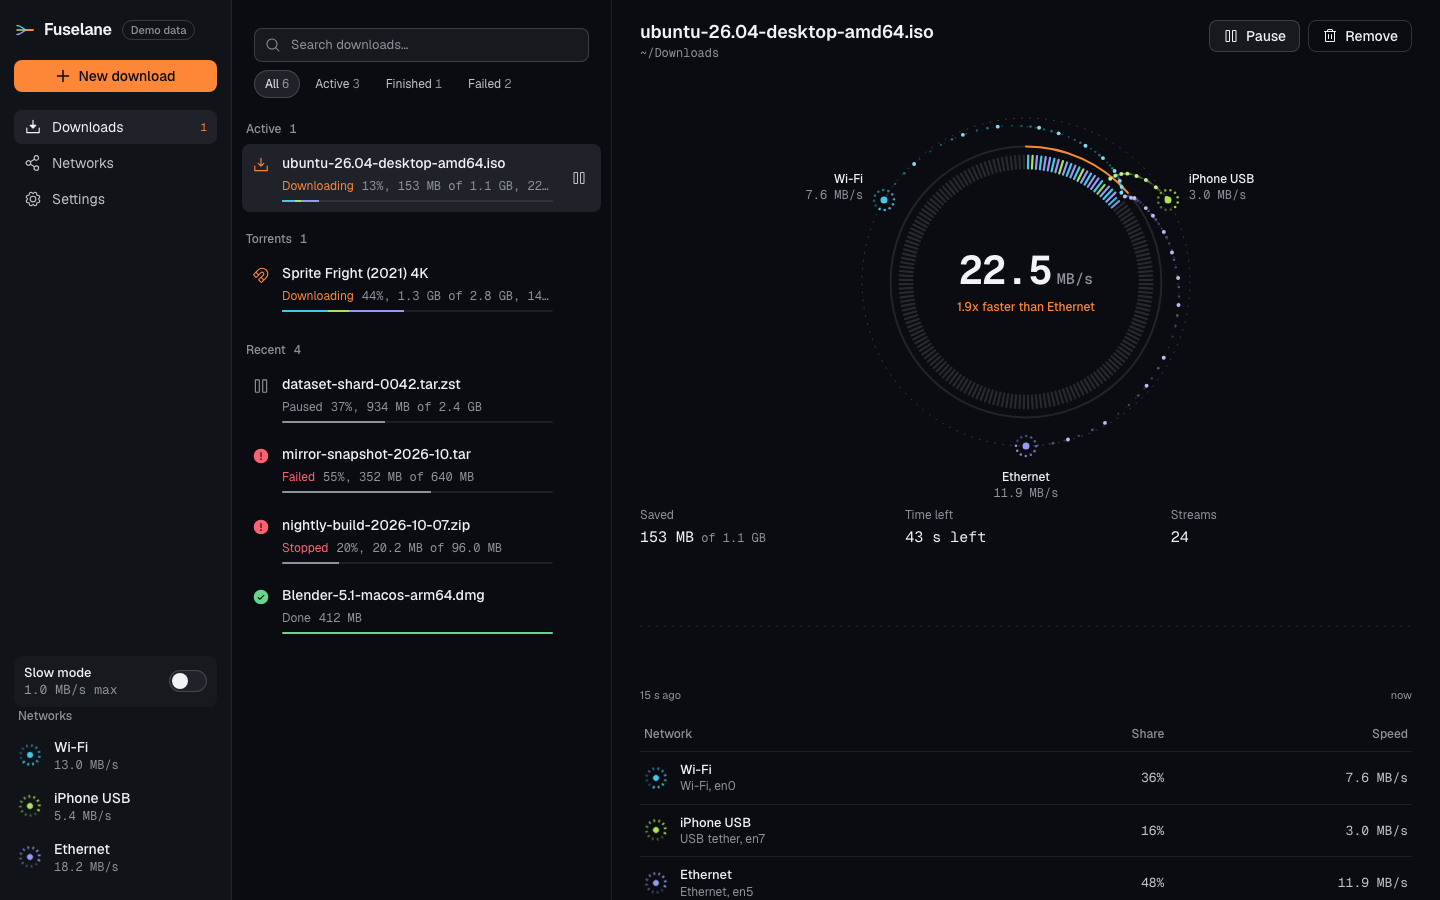Open dataset-shard-0042.tar.zst download
The height and width of the screenshot is (900, 1440).
pos(421,399)
